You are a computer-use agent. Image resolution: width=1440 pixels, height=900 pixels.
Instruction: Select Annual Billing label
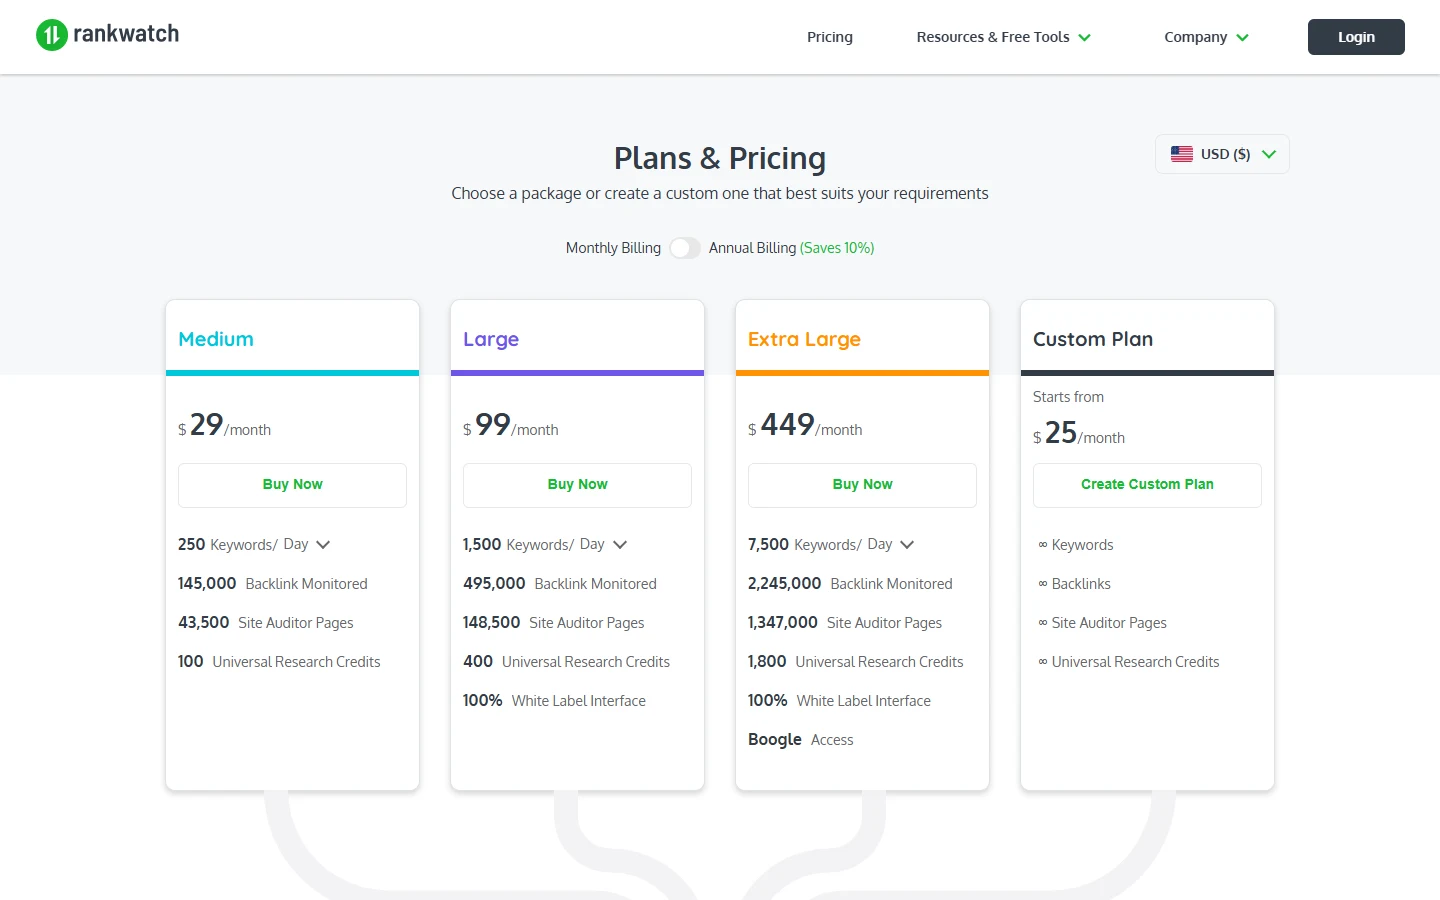tap(752, 248)
